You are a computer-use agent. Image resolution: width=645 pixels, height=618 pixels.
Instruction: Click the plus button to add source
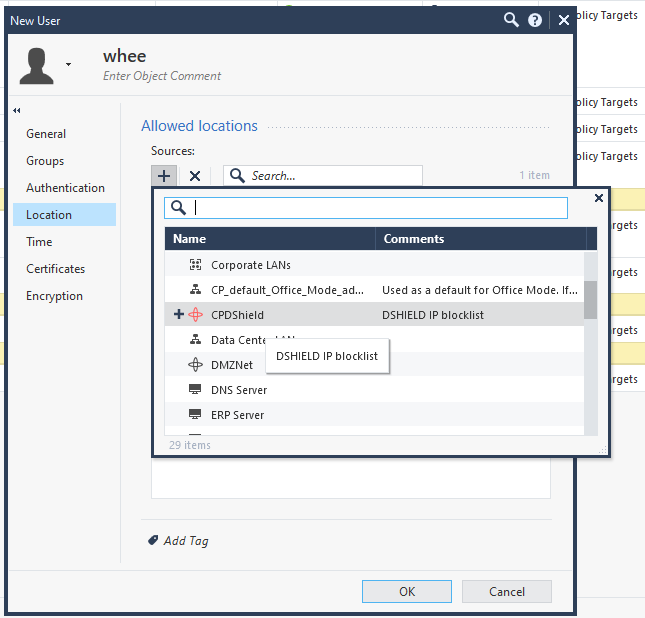click(165, 175)
